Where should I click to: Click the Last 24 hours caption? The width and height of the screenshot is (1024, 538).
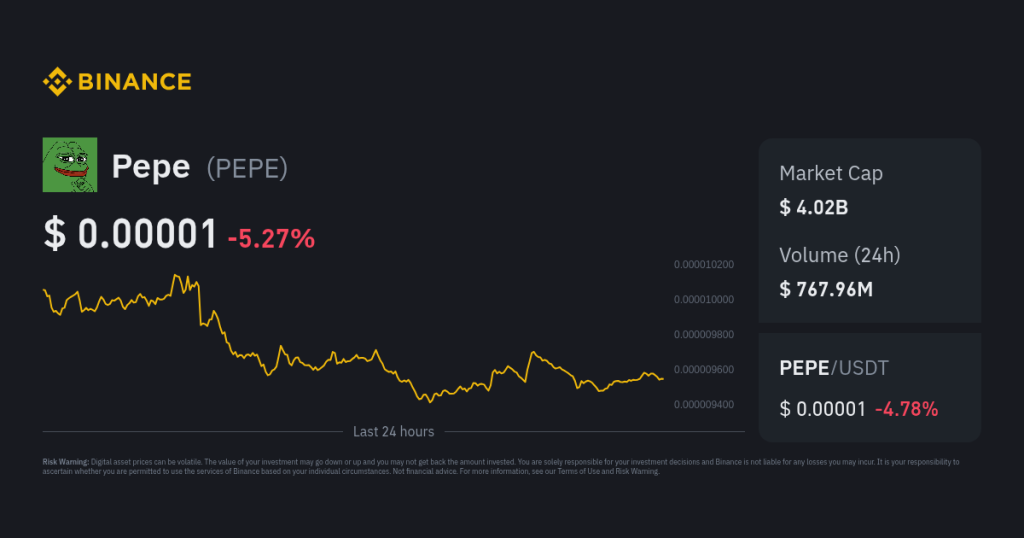(393, 432)
